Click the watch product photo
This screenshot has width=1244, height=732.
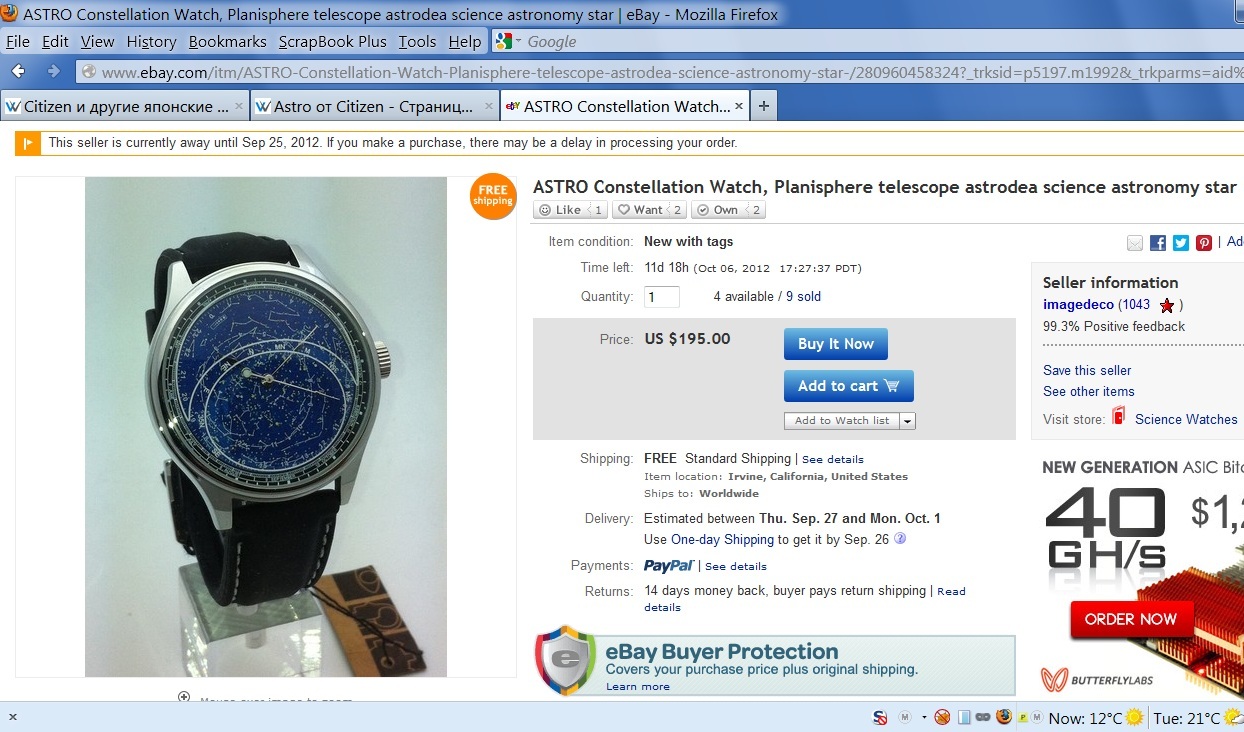click(x=266, y=427)
